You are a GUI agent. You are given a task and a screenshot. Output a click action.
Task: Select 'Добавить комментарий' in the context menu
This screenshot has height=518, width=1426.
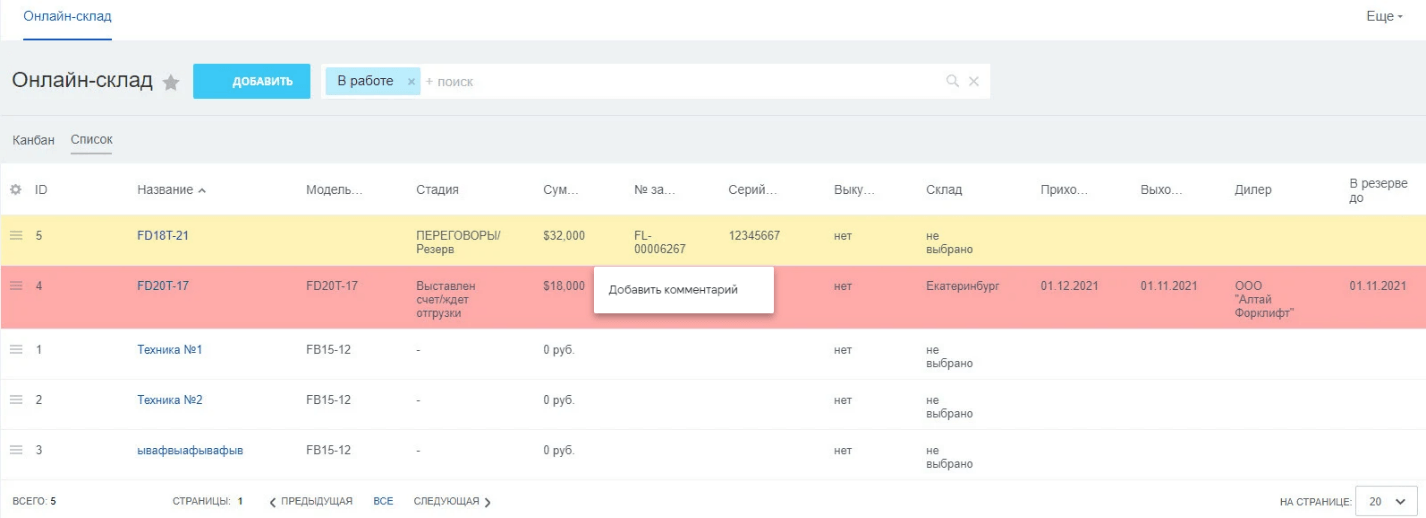(x=673, y=290)
